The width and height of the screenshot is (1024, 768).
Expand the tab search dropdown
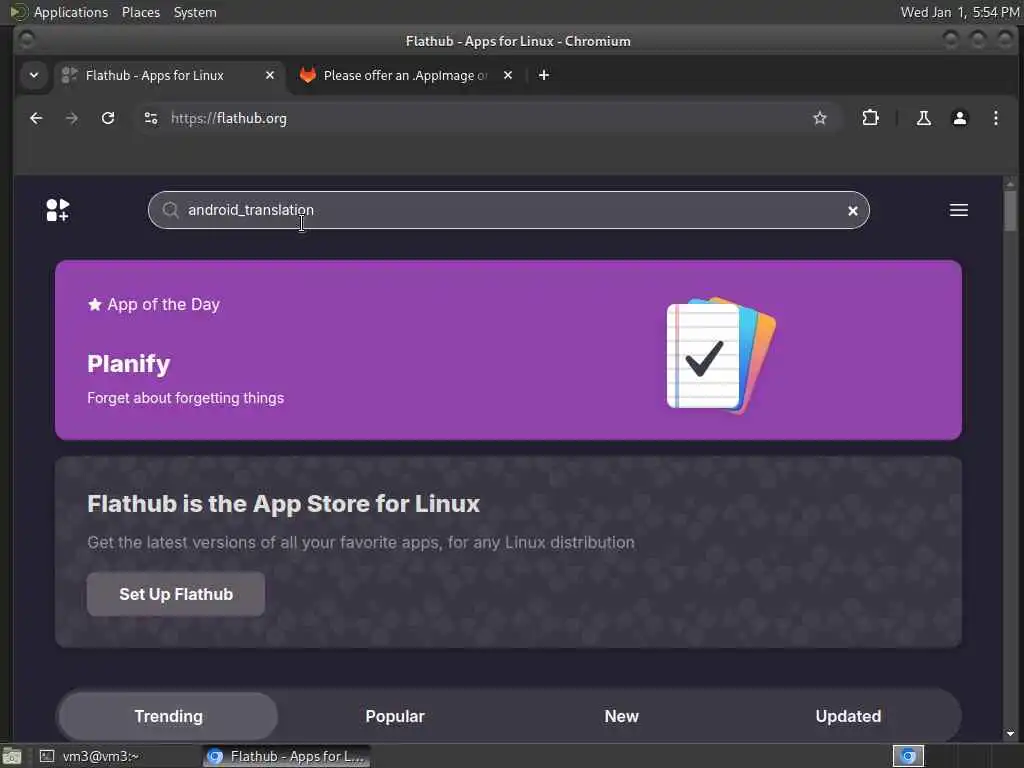tap(34, 75)
